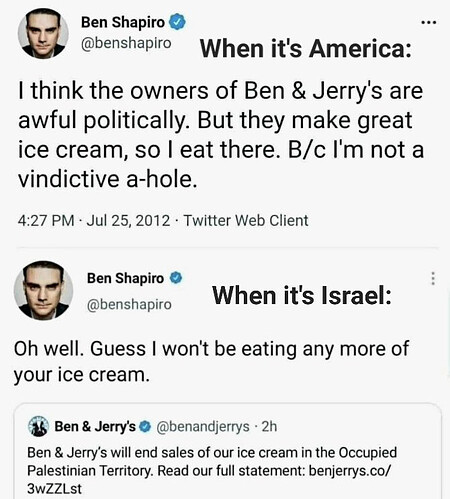Open the Ben & Jerry's cow logo avatar
Screen dimensions: 450x499
coord(38,426)
